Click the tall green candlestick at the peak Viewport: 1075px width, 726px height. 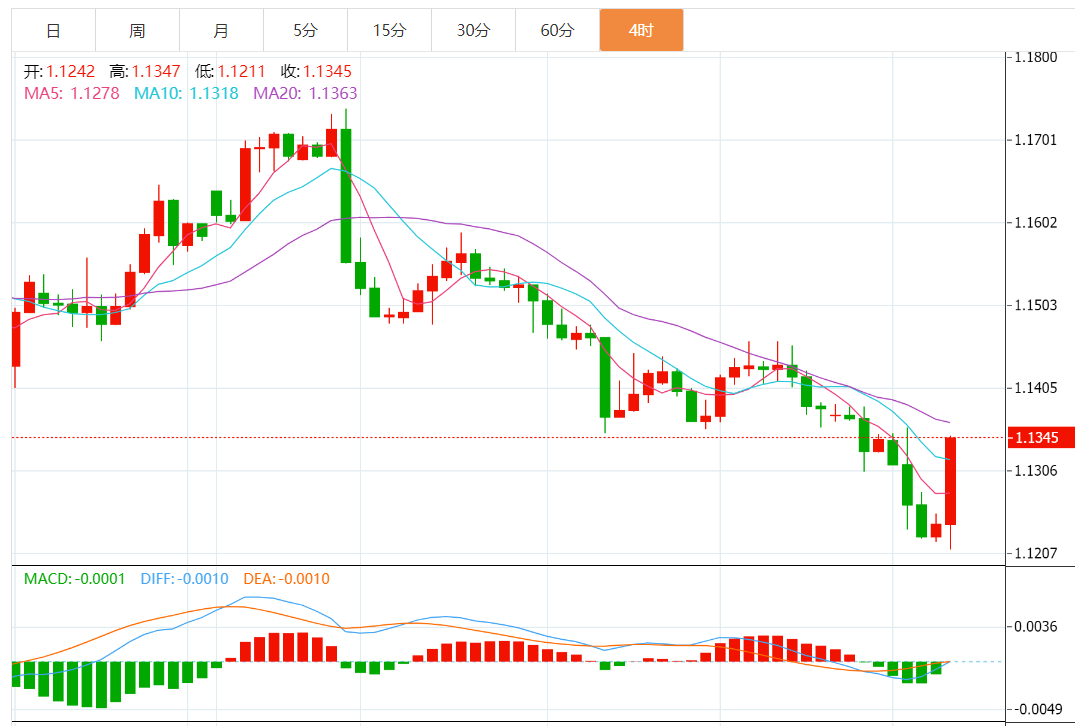pos(346,196)
